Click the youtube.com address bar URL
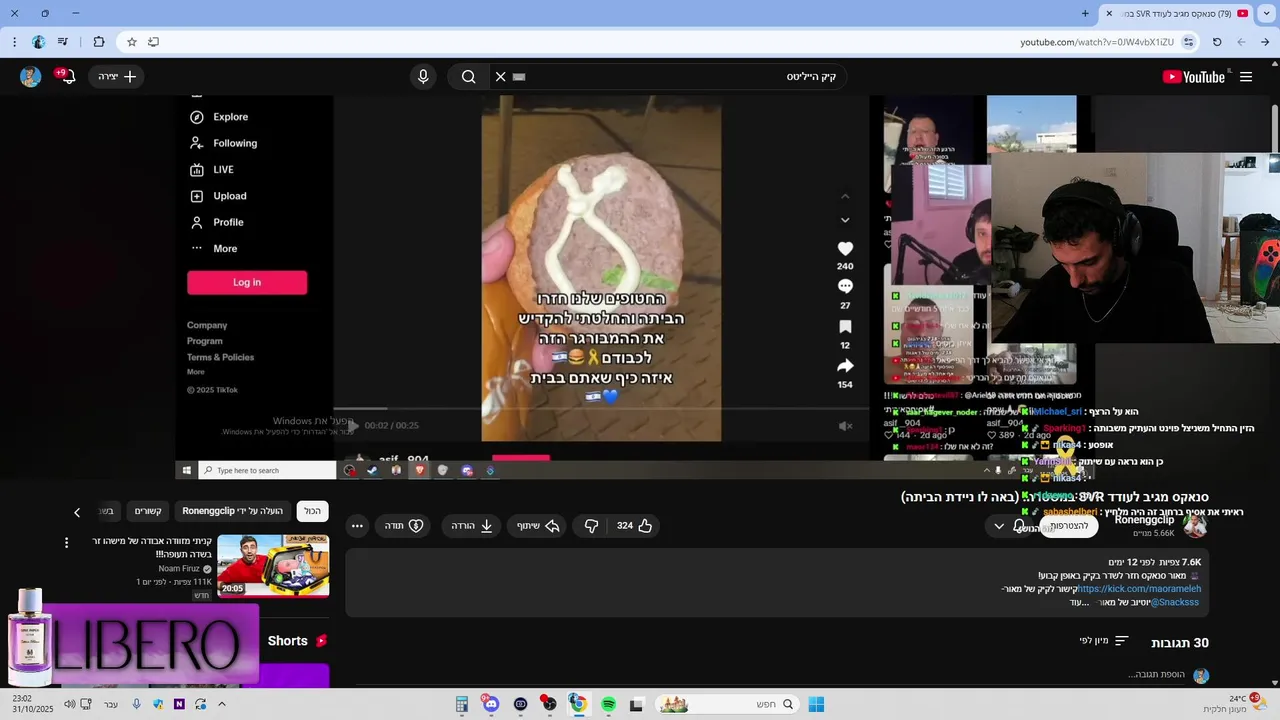Viewport: 1280px width, 720px height. tap(1097, 42)
